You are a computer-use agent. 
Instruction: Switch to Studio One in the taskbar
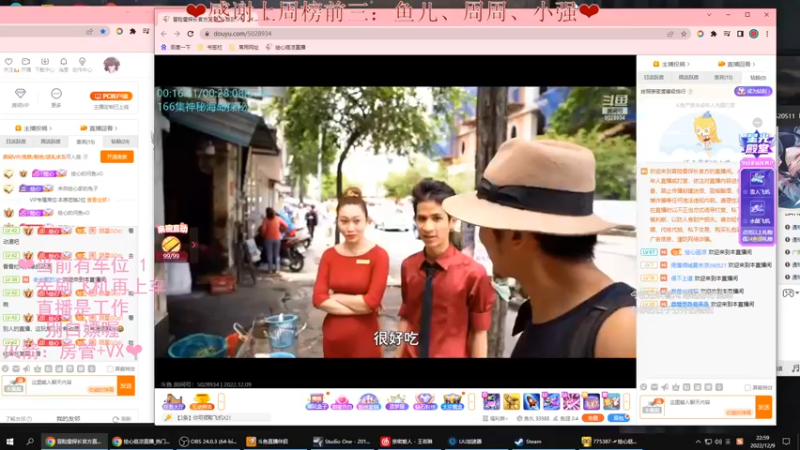tap(341, 442)
